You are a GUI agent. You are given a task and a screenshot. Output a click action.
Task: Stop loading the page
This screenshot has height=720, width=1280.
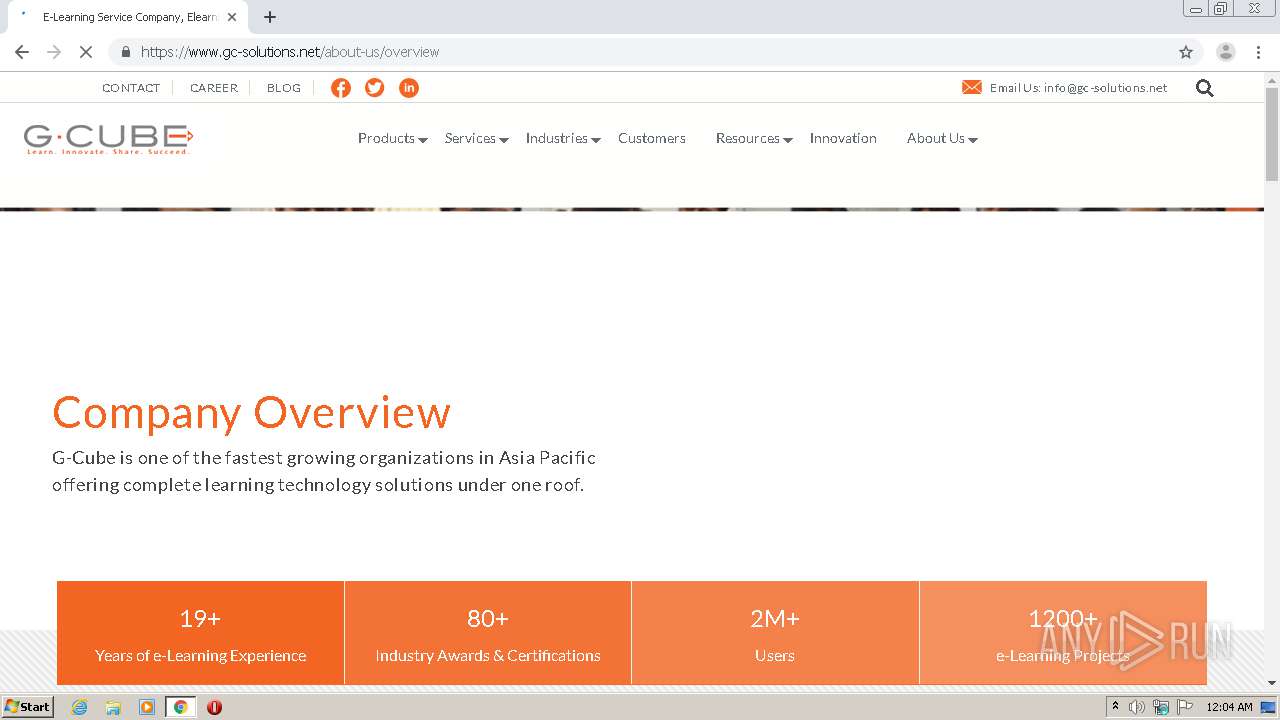pos(86,52)
